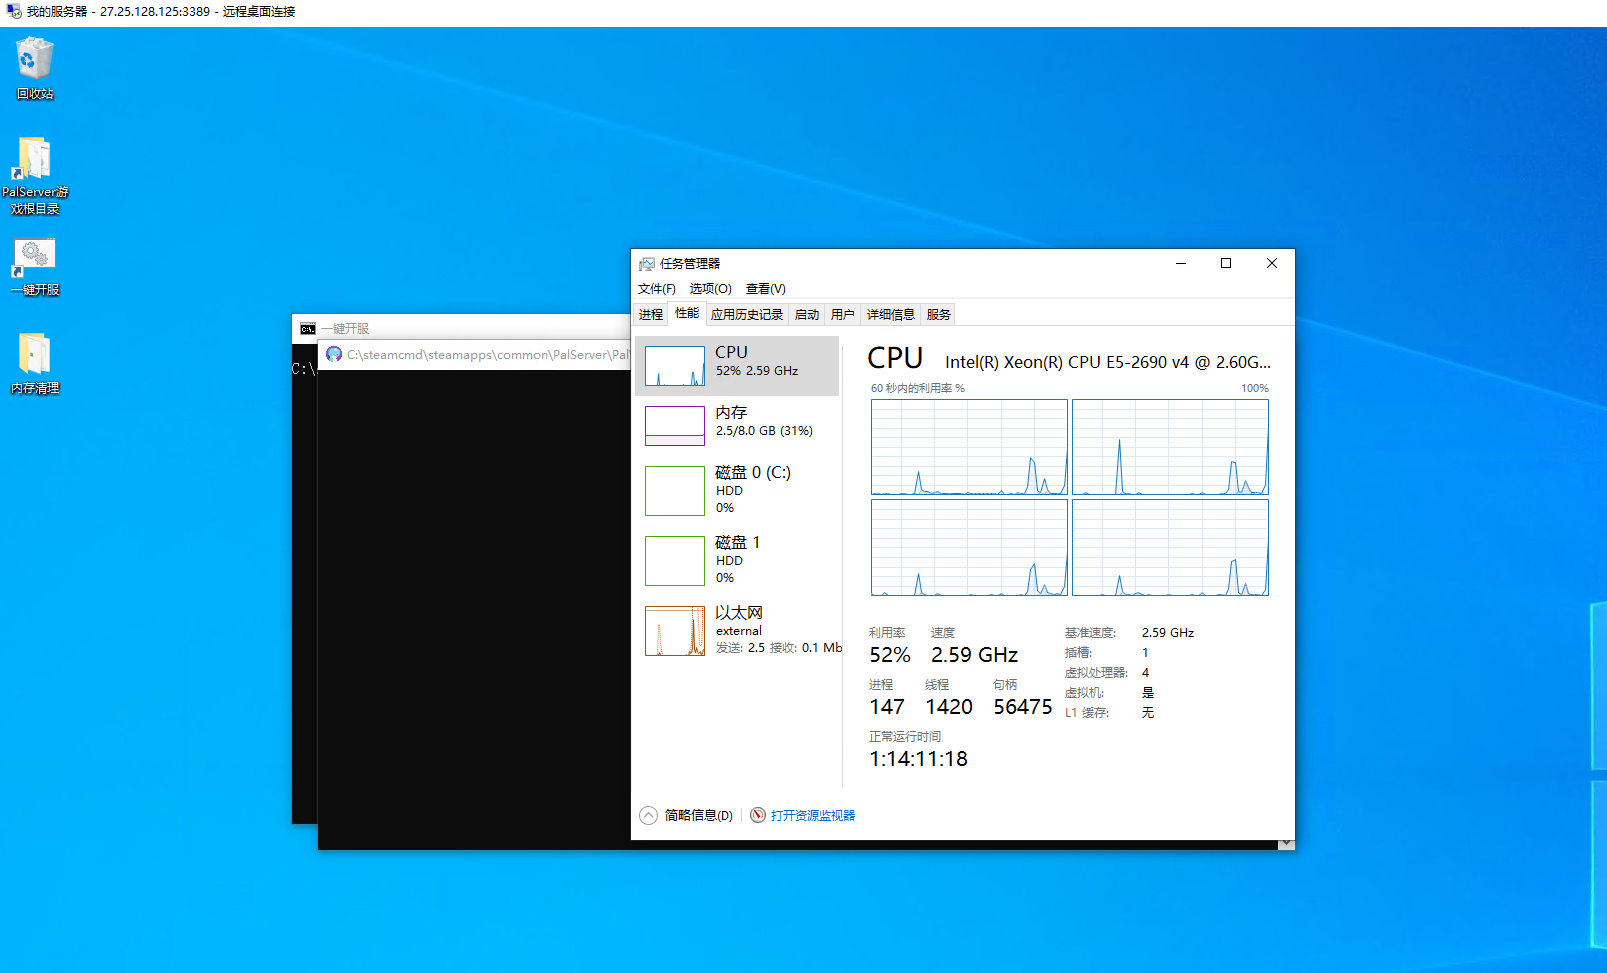Image resolution: width=1607 pixels, height=973 pixels.
Task: Click the PalServer console window title path
Action: [x=488, y=355]
